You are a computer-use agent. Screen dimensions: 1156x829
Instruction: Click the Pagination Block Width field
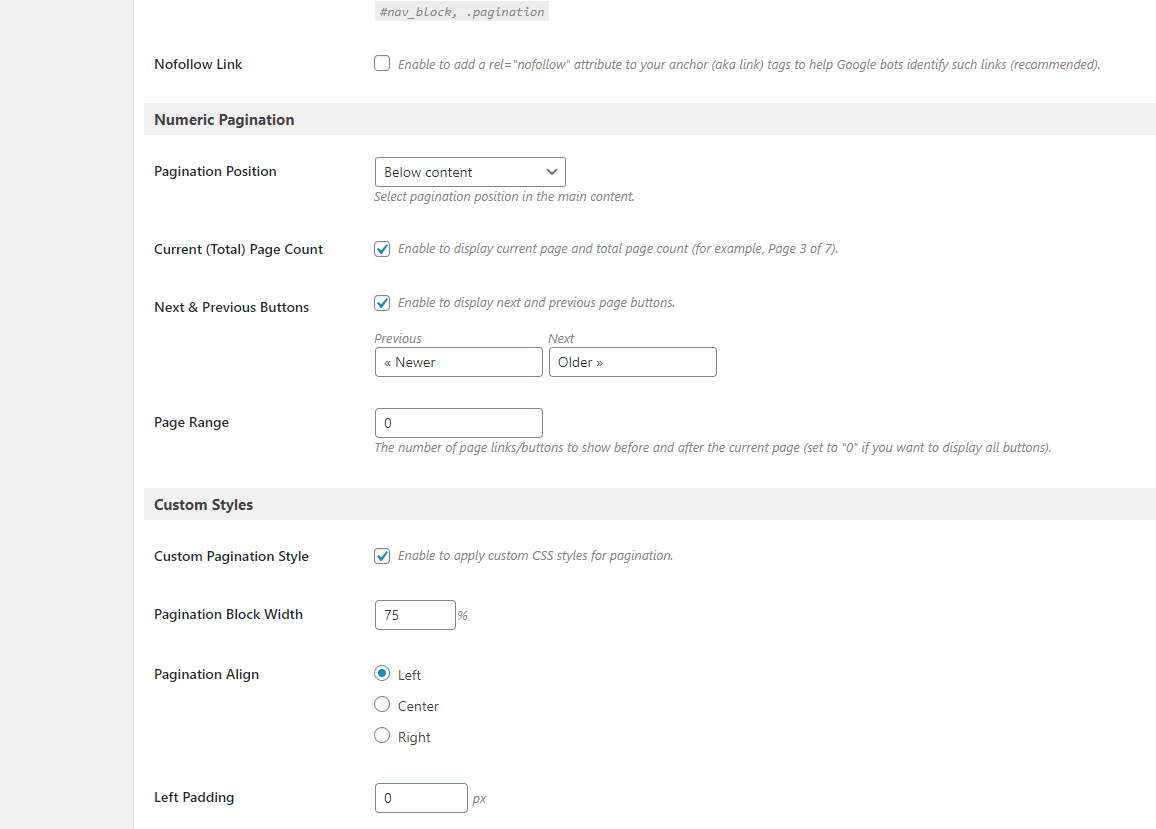pyautogui.click(x=415, y=615)
